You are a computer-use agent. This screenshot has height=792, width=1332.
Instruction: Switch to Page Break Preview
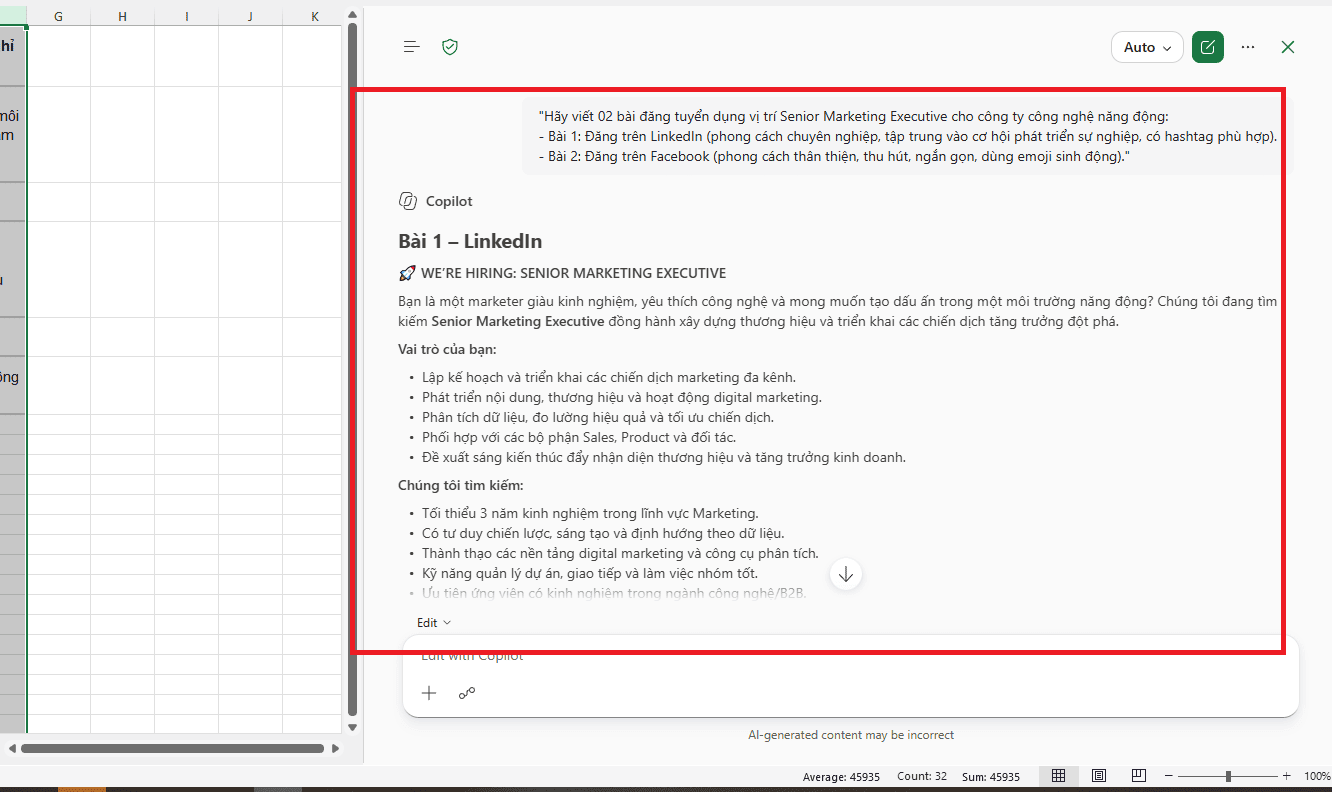pyautogui.click(x=1139, y=776)
